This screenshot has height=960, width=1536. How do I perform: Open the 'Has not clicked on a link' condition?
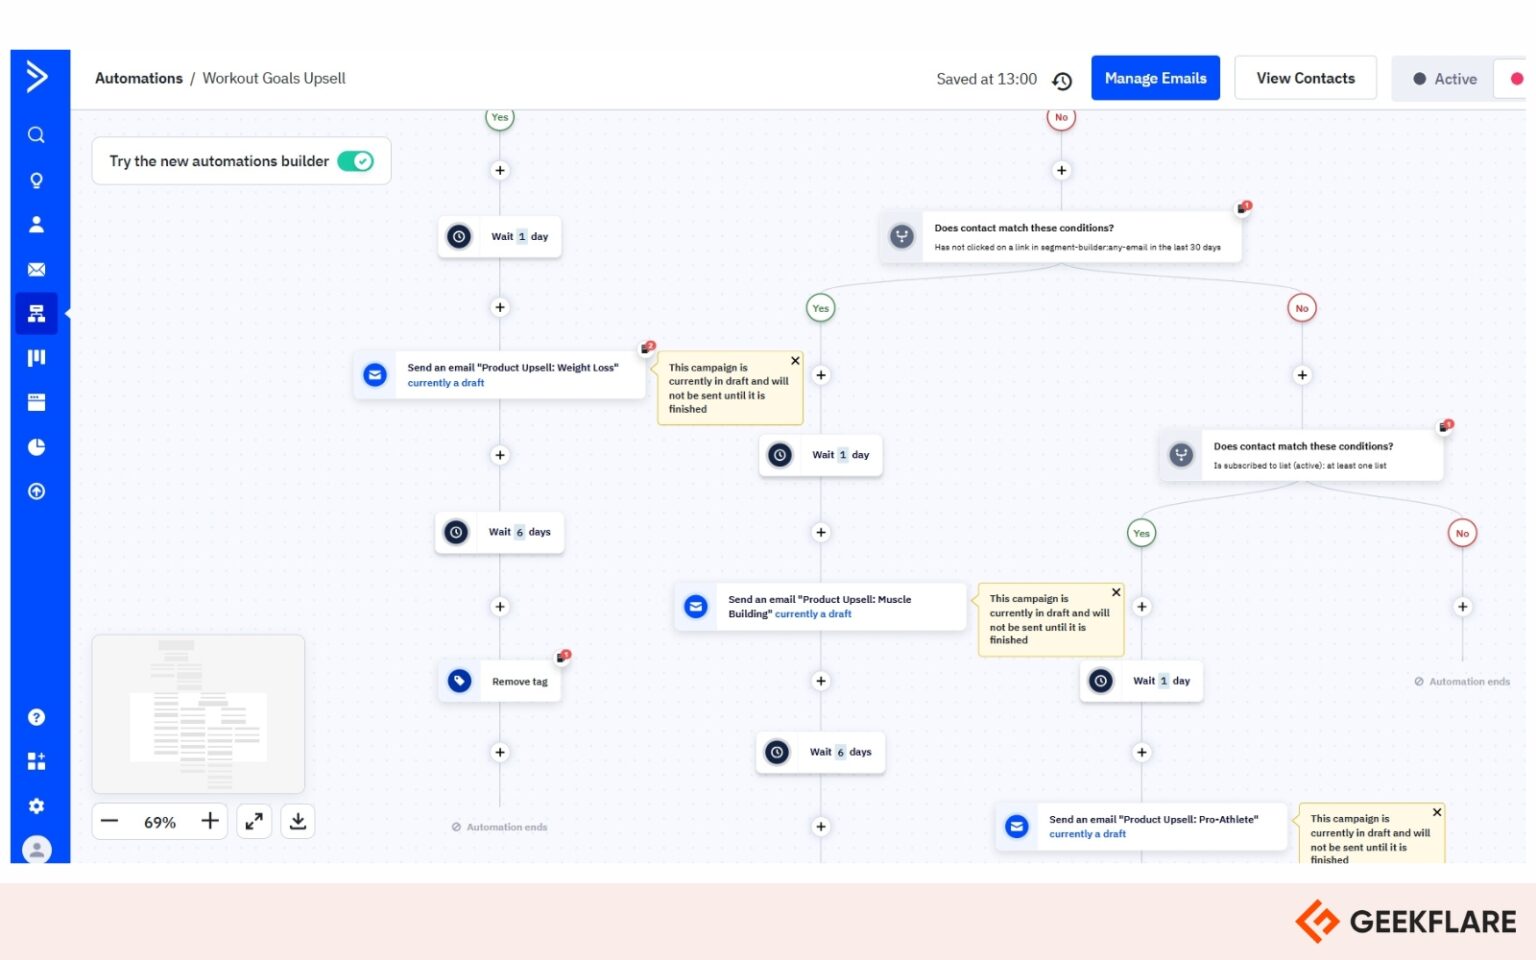coord(1061,237)
